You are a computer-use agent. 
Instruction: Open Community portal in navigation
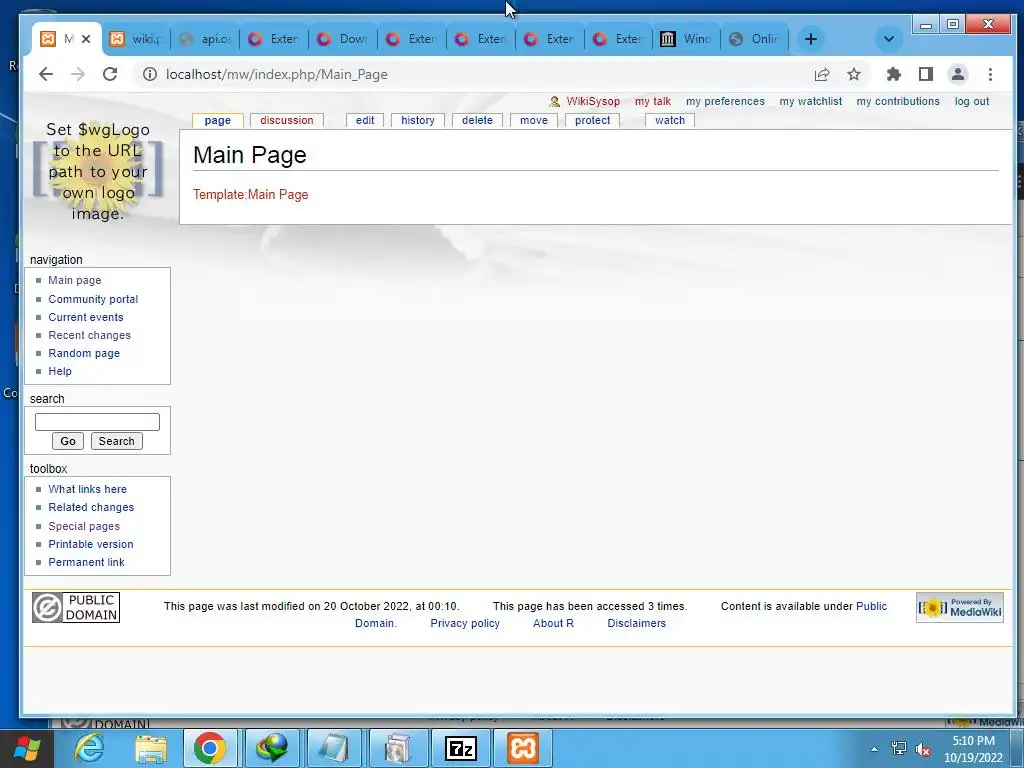[93, 299]
